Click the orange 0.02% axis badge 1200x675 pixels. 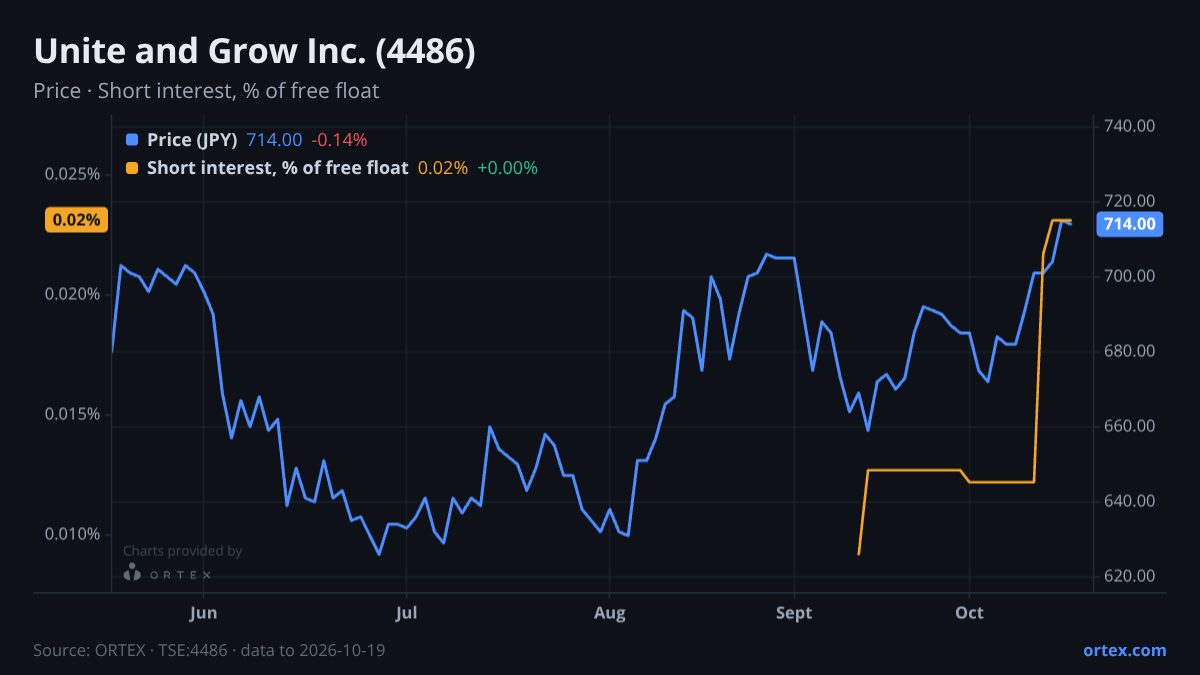click(76, 220)
